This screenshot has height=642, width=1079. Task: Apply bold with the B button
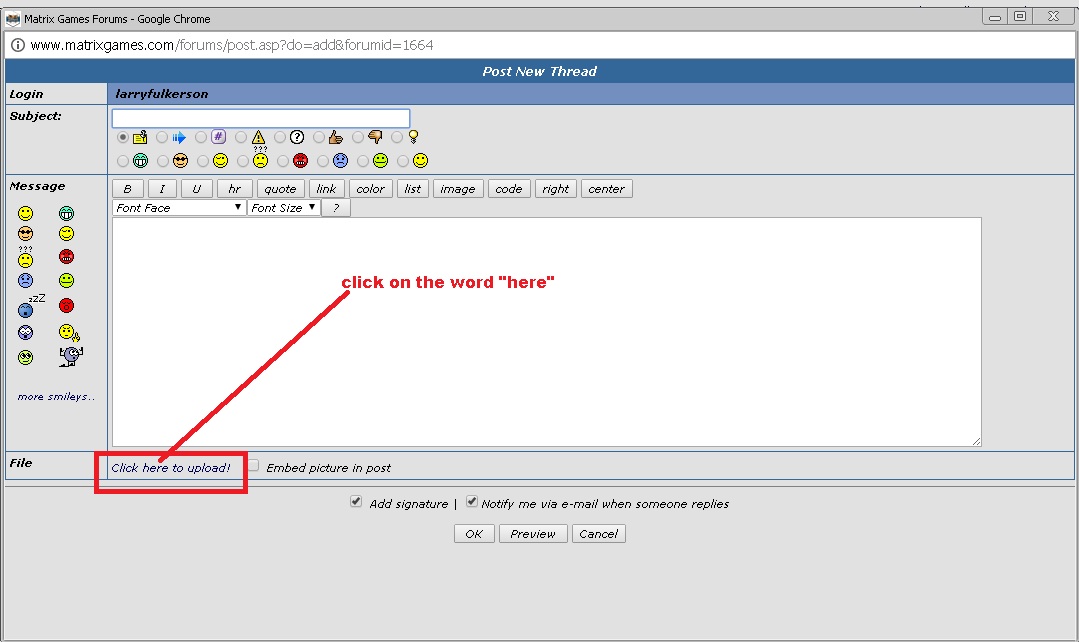127,189
